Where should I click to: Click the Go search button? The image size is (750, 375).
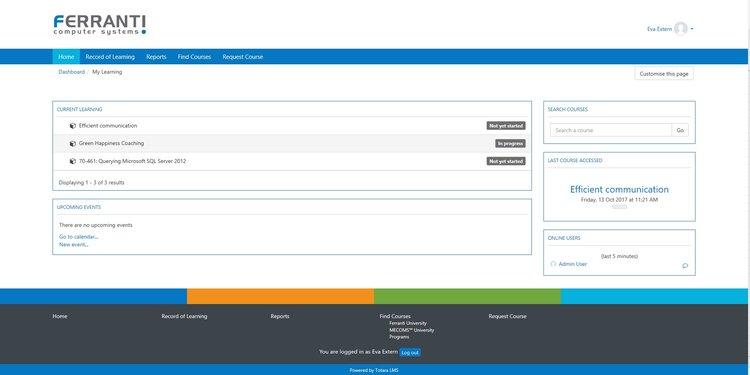(x=680, y=130)
